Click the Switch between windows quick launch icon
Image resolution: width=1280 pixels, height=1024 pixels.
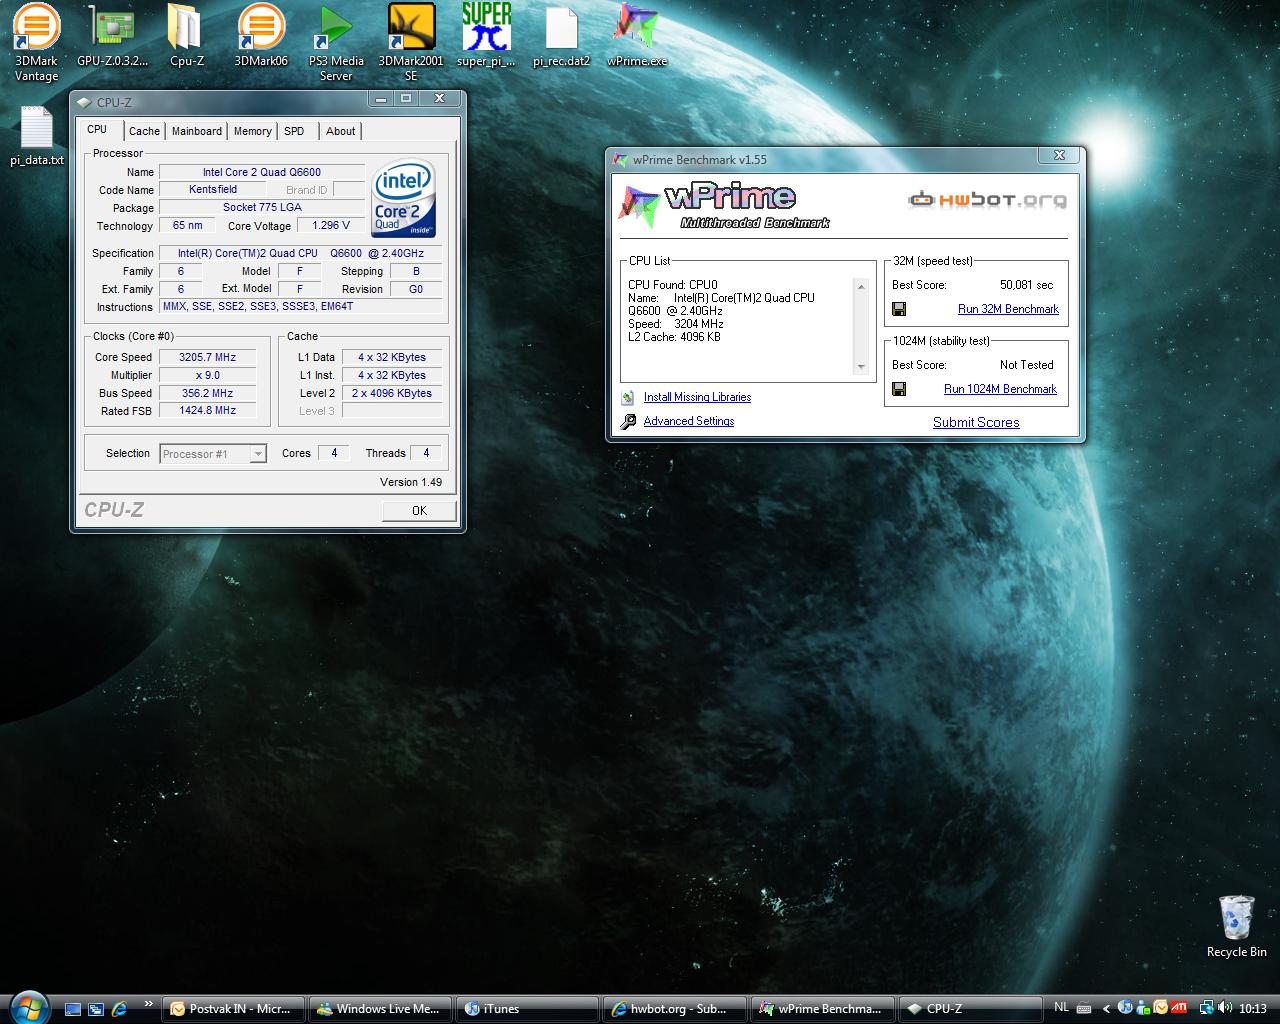(x=96, y=1009)
